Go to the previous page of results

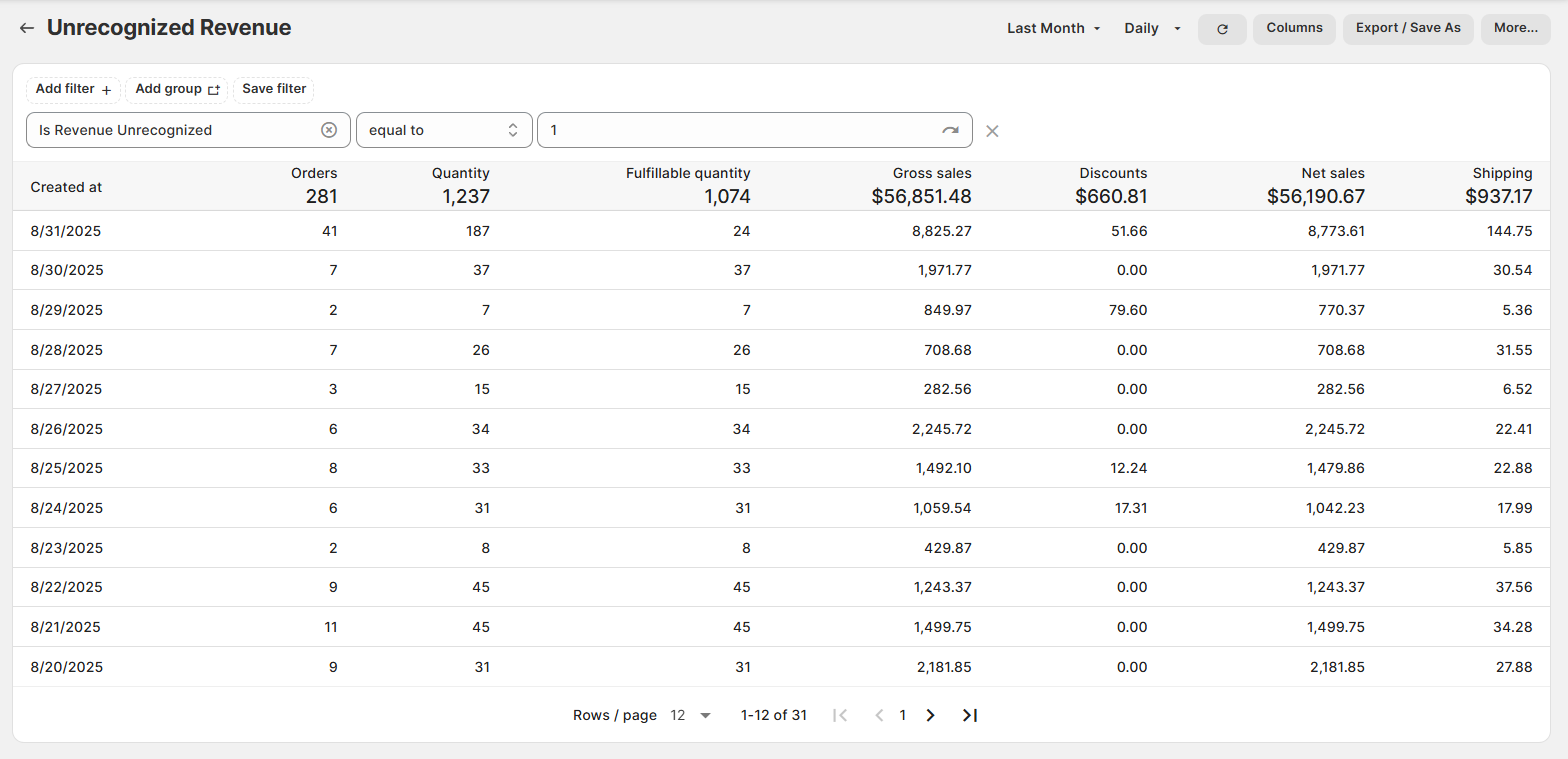coord(879,715)
